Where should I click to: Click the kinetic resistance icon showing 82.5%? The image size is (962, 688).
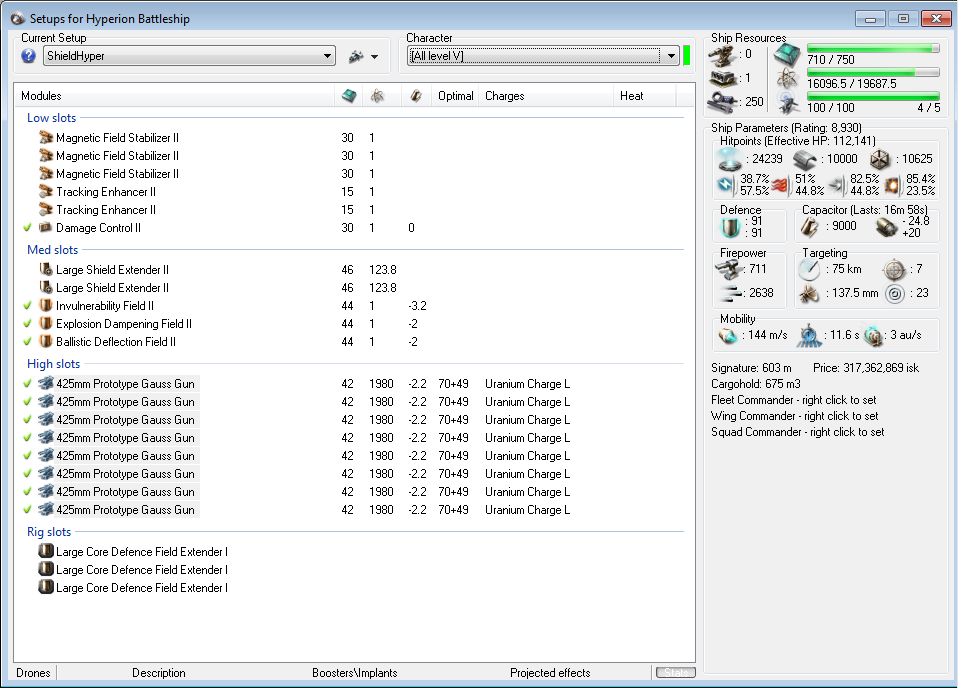836,185
